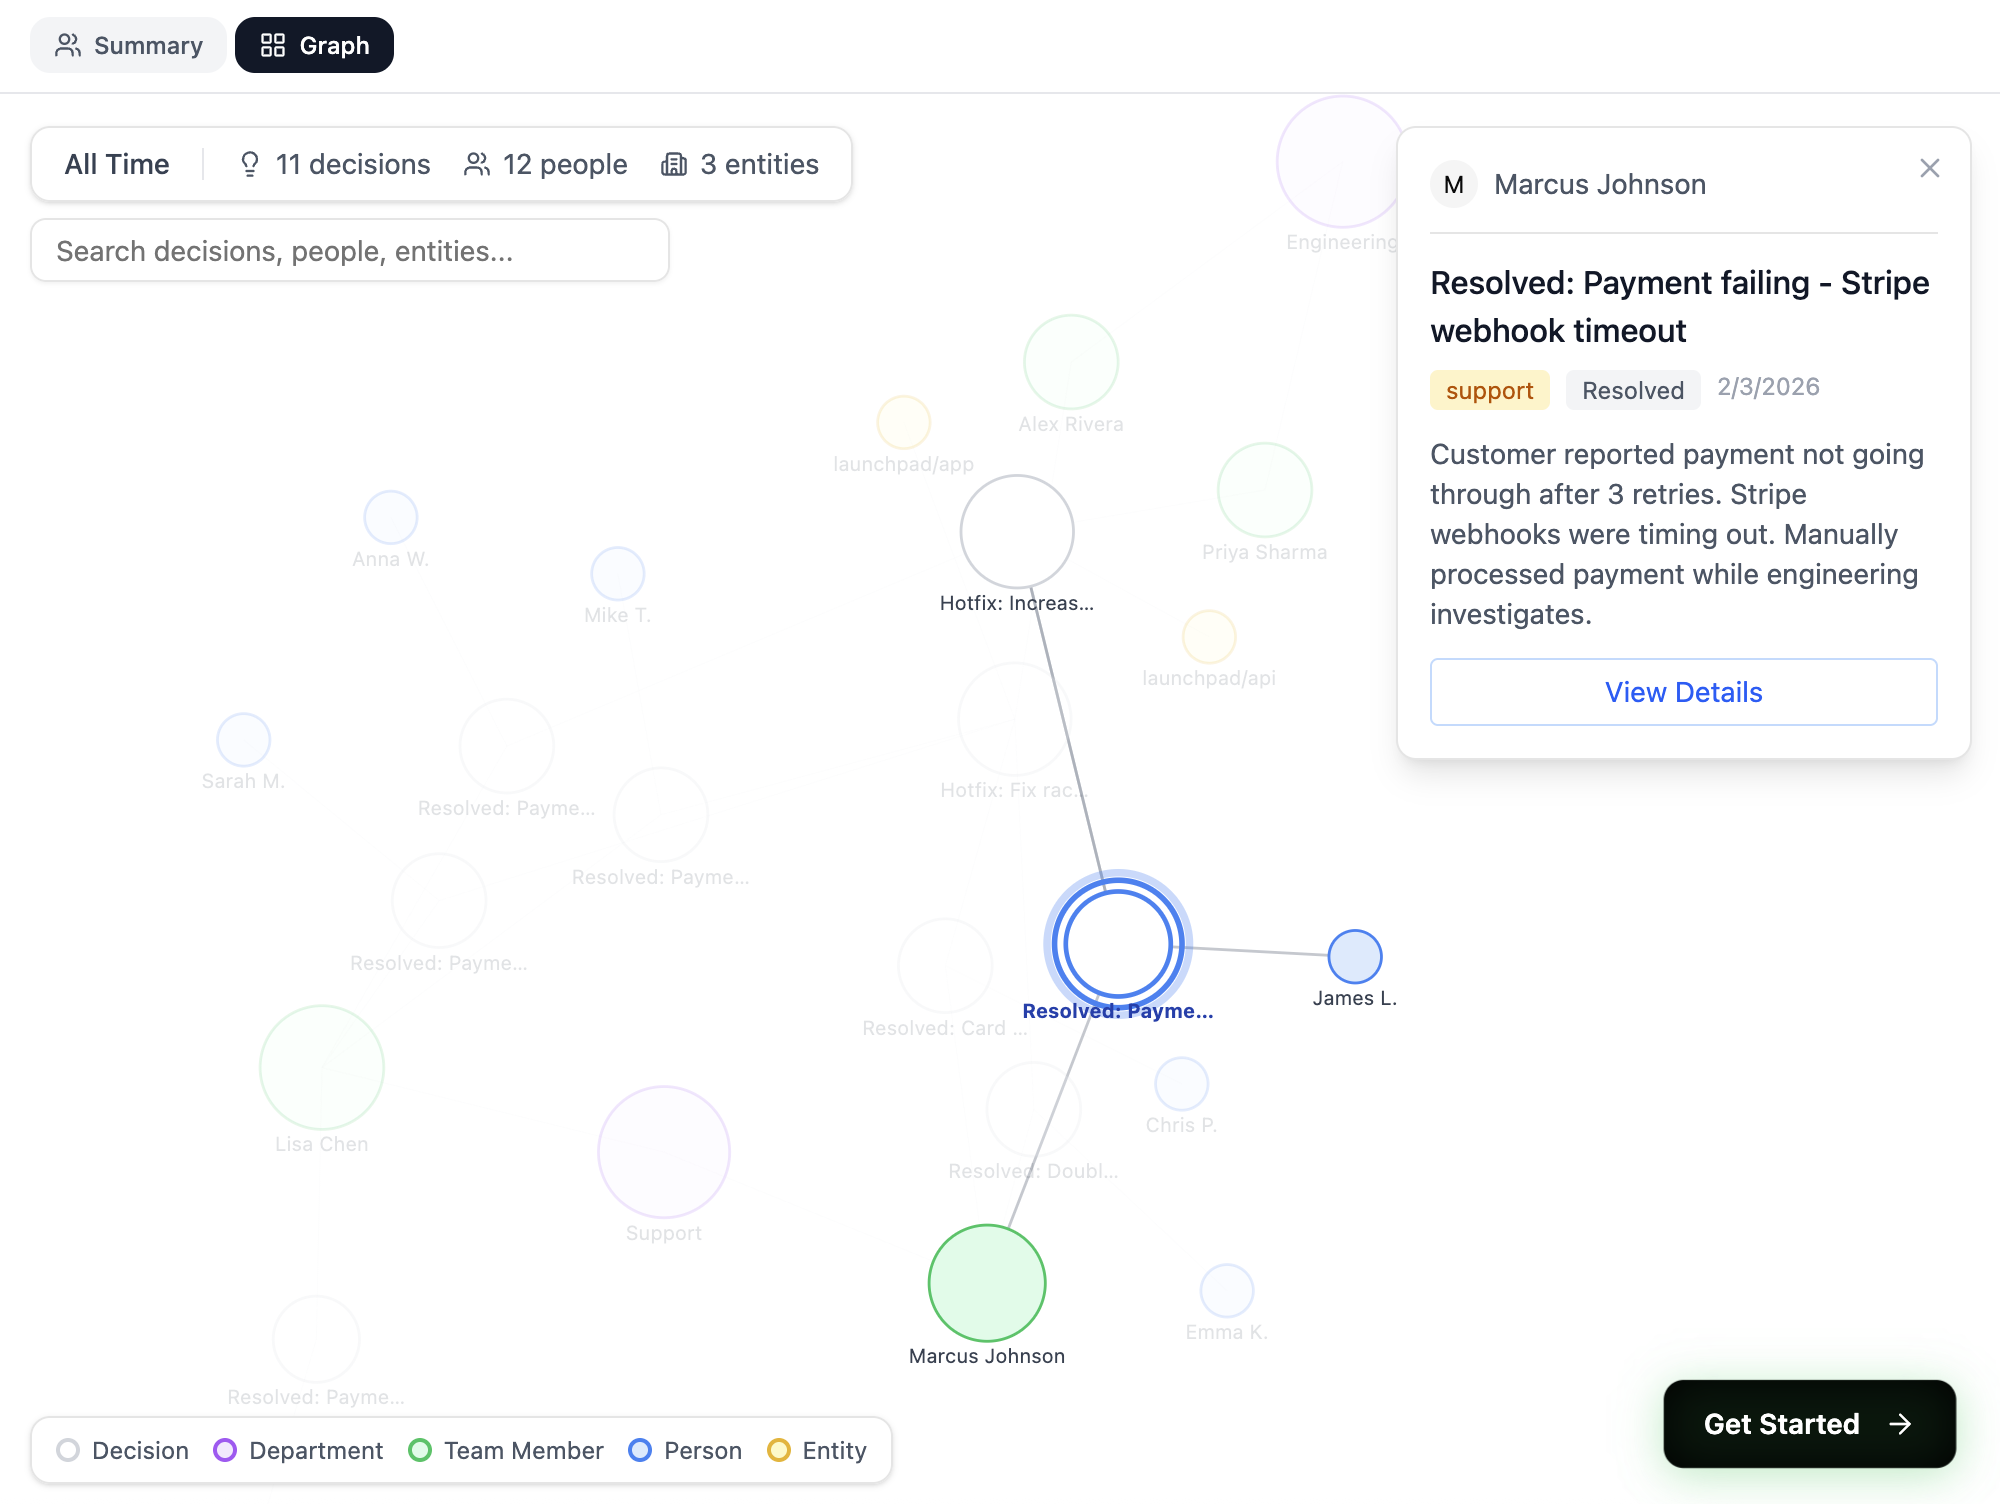Click the support tag badge
This screenshot has height=1504, width=2000.
pos(1489,391)
